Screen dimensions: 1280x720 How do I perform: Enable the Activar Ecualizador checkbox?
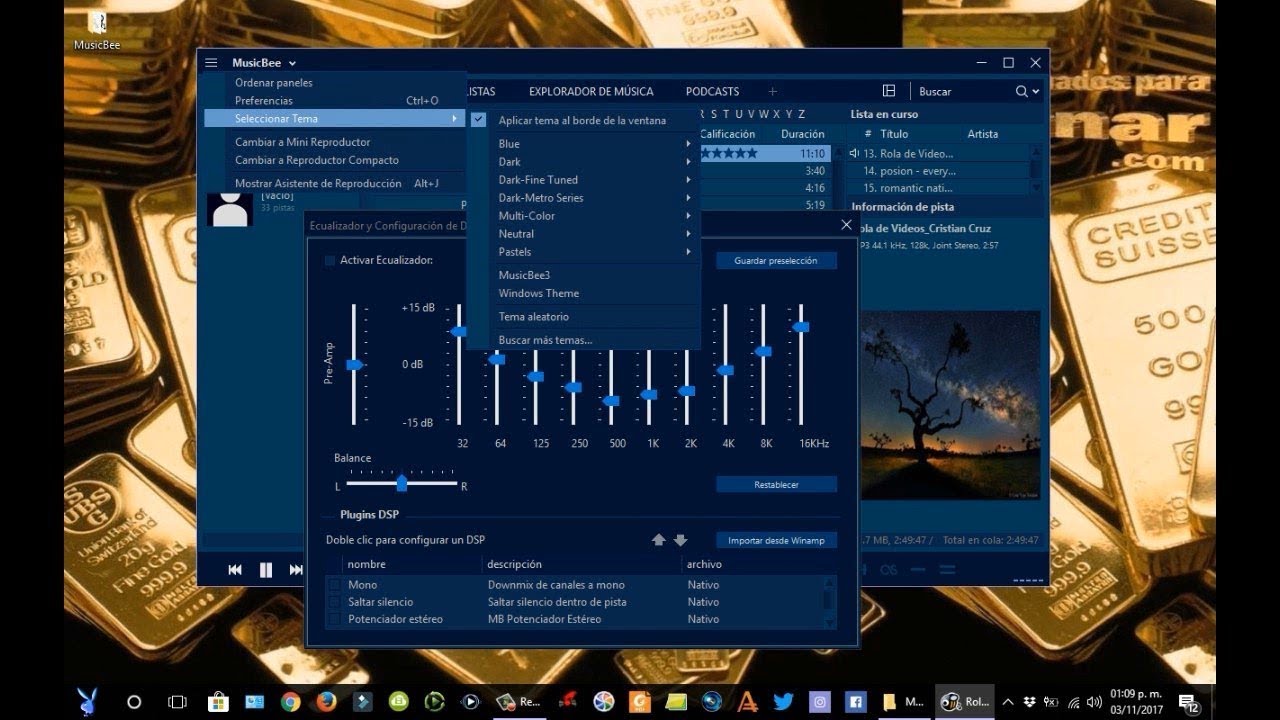[330, 261]
